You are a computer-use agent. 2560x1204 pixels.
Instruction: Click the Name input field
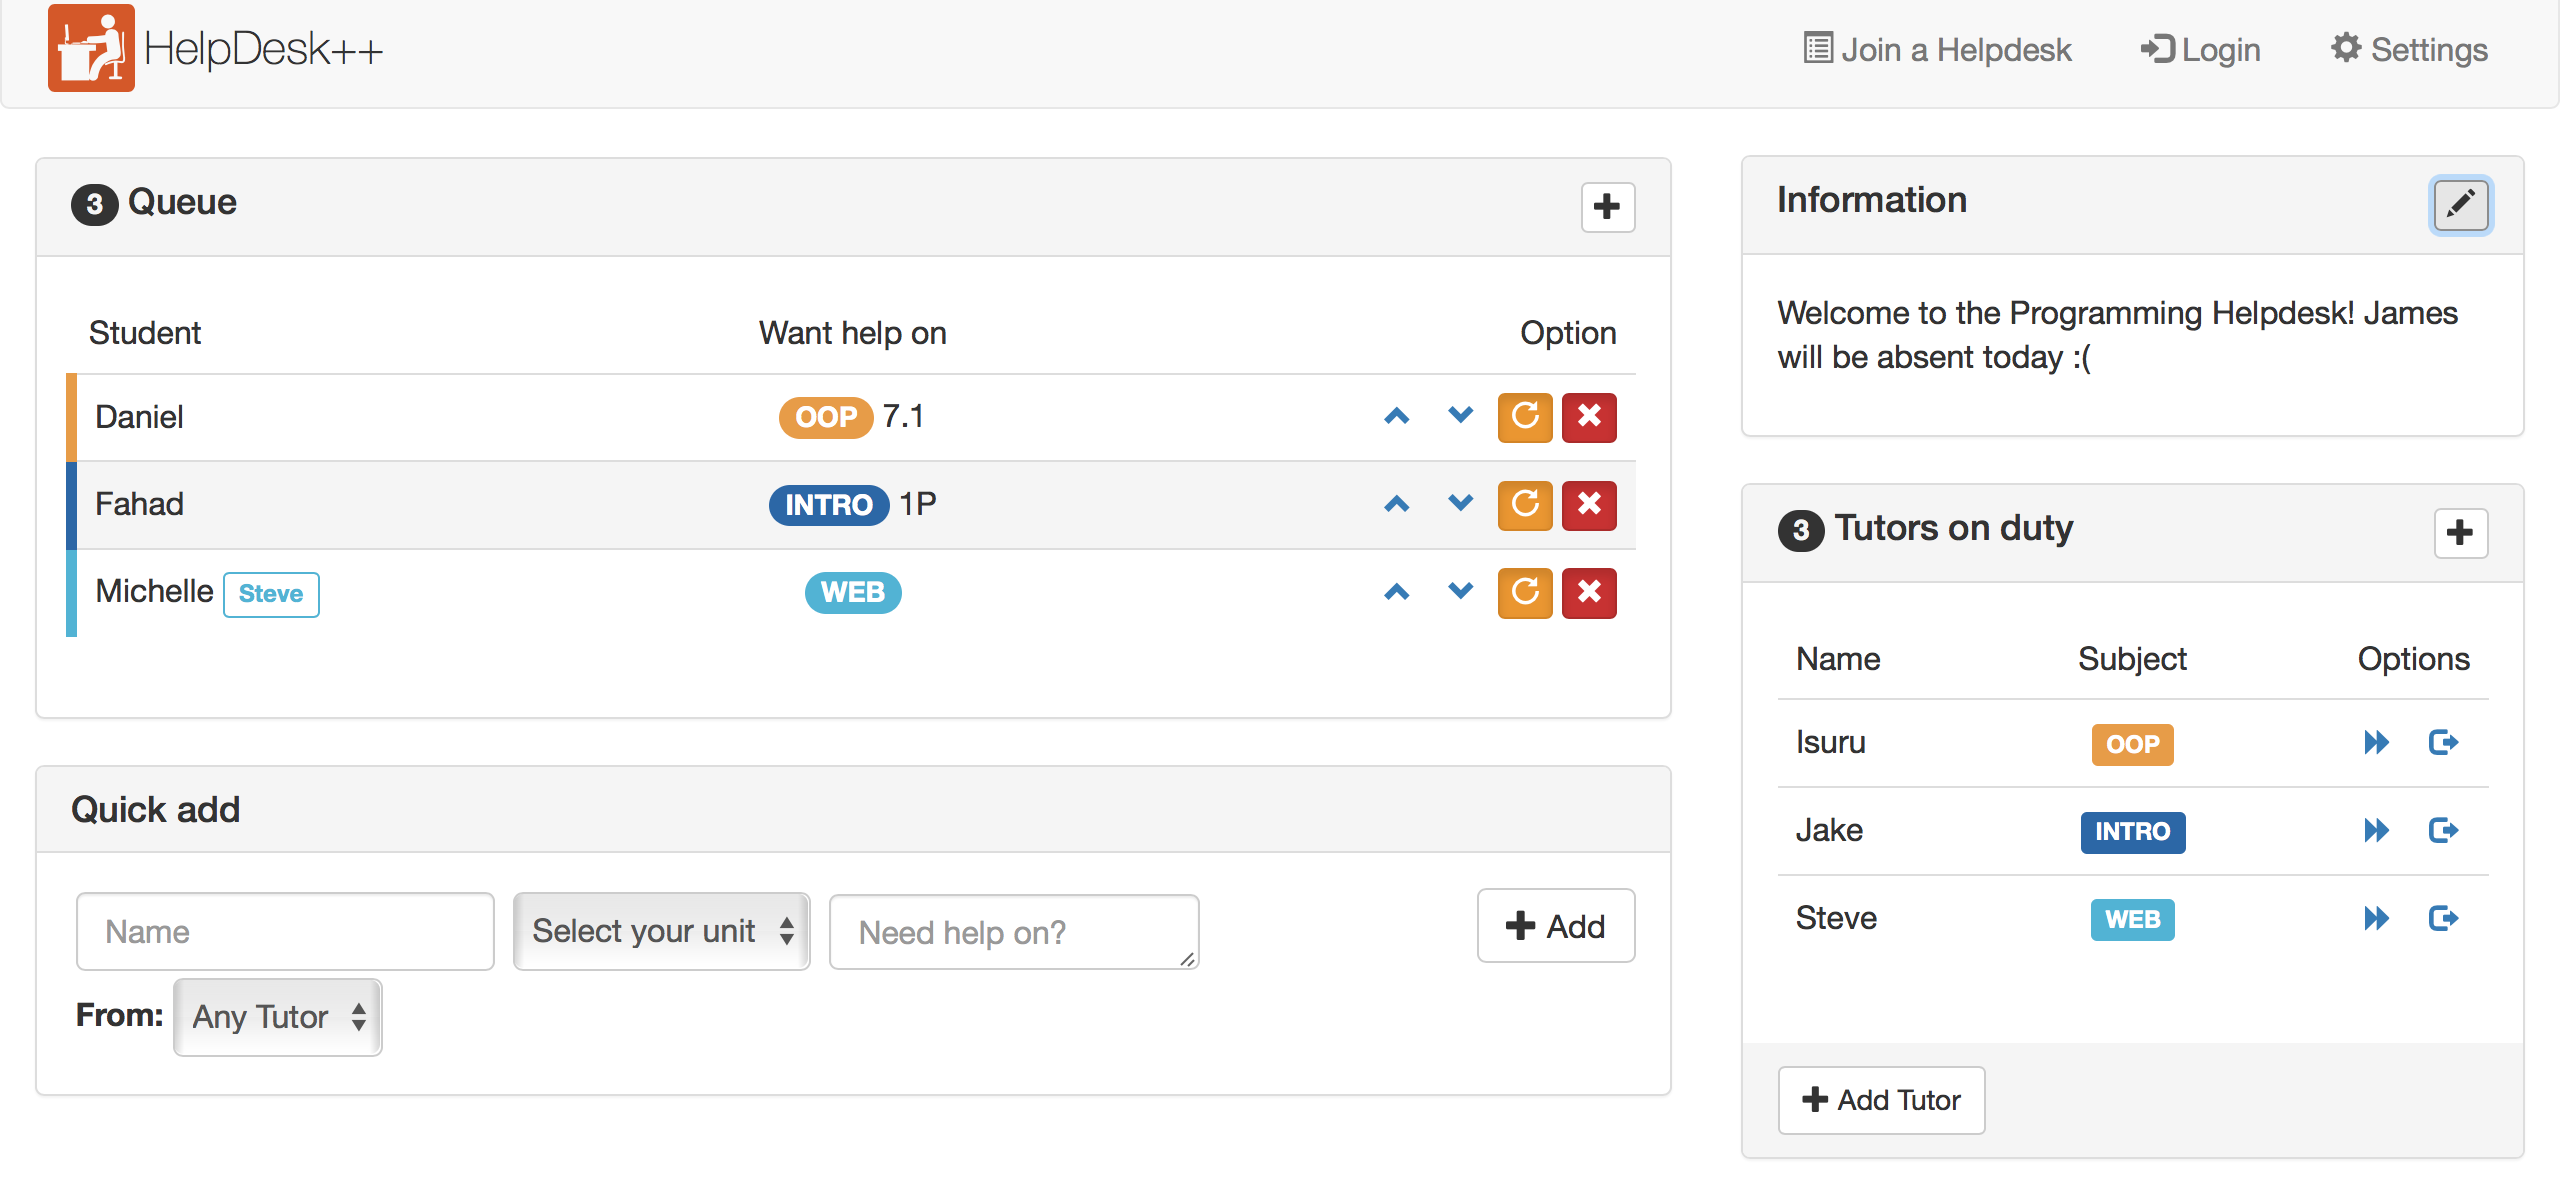tap(285, 931)
